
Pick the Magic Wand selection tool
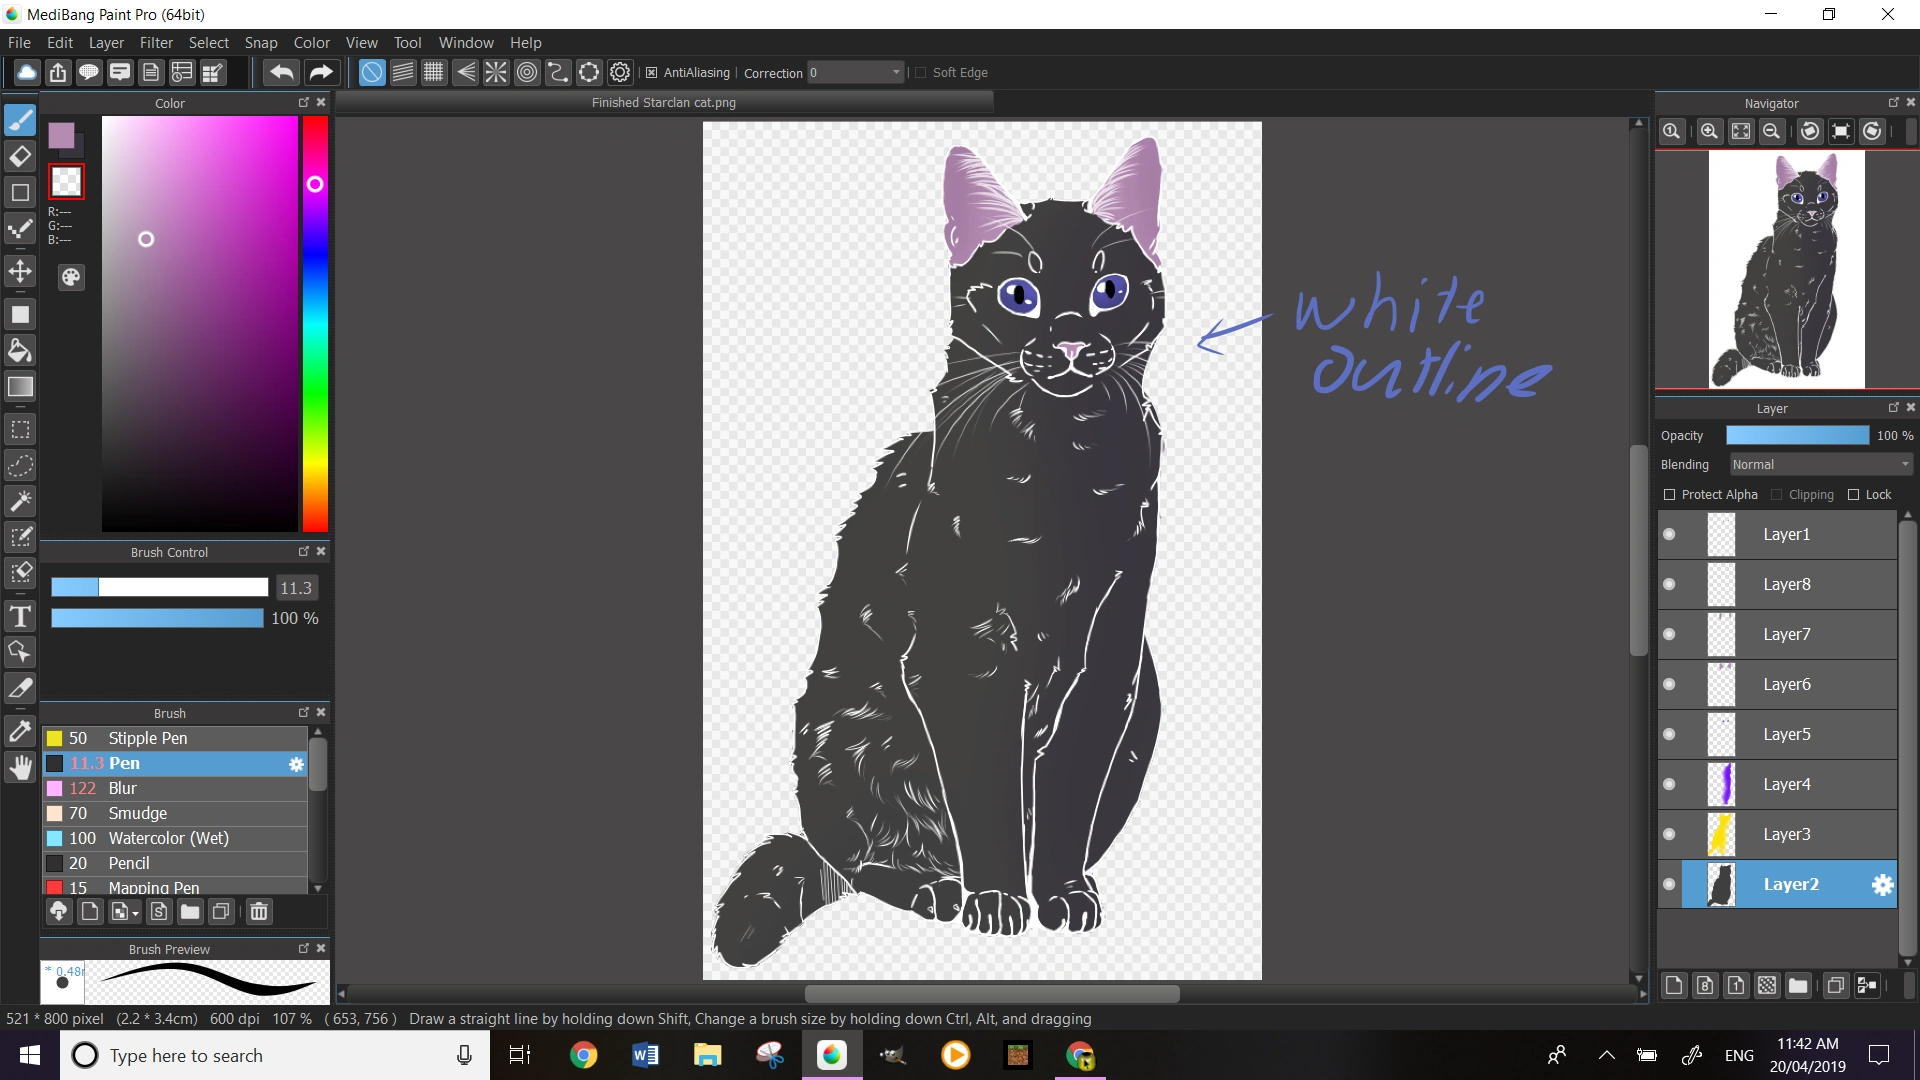point(20,500)
